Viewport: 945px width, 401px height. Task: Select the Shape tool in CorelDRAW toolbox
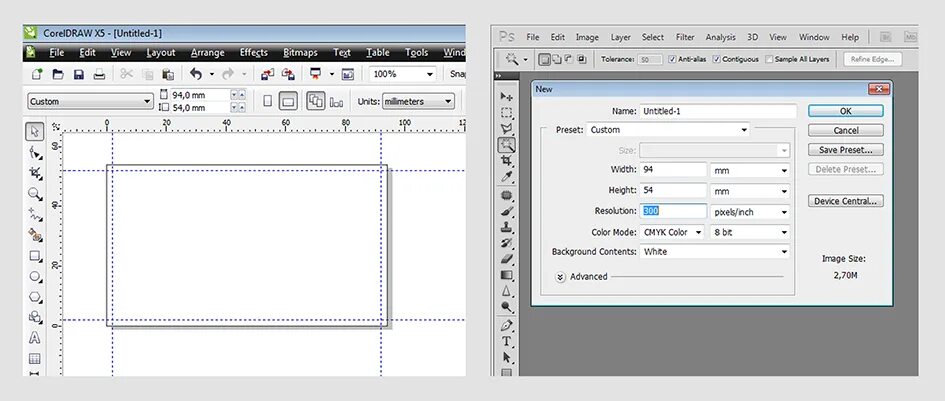[35, 153]
